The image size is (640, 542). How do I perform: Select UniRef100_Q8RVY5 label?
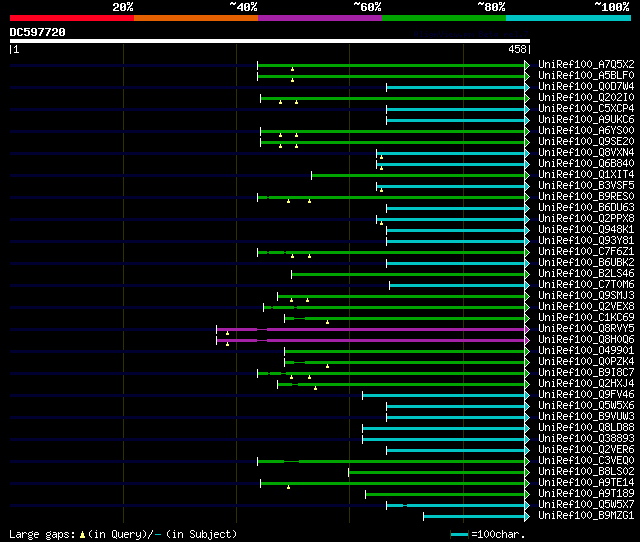pos(586,329)
